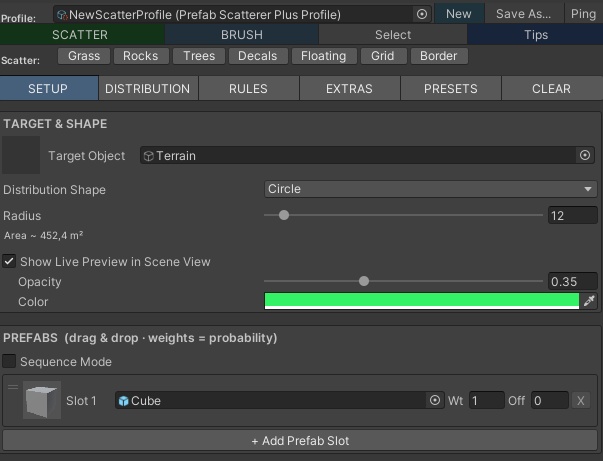The height and width of the screenshot is (461, 603).
Task: Switch to the SCATTER mode tab
Action: click(82, 35)
